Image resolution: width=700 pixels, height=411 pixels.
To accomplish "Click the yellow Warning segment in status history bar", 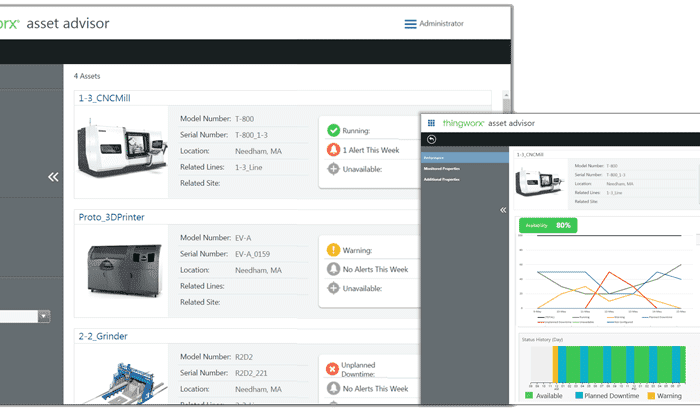I will click(555, 364).
